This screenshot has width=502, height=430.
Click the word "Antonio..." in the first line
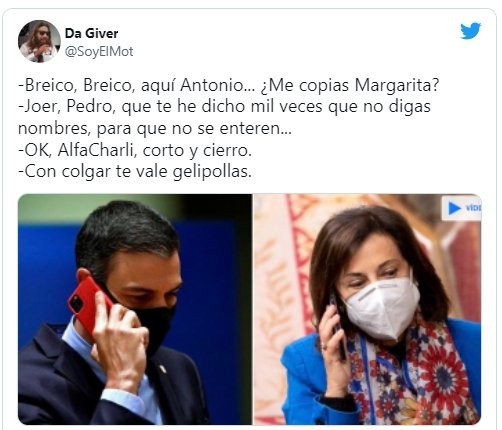(217, 85)
